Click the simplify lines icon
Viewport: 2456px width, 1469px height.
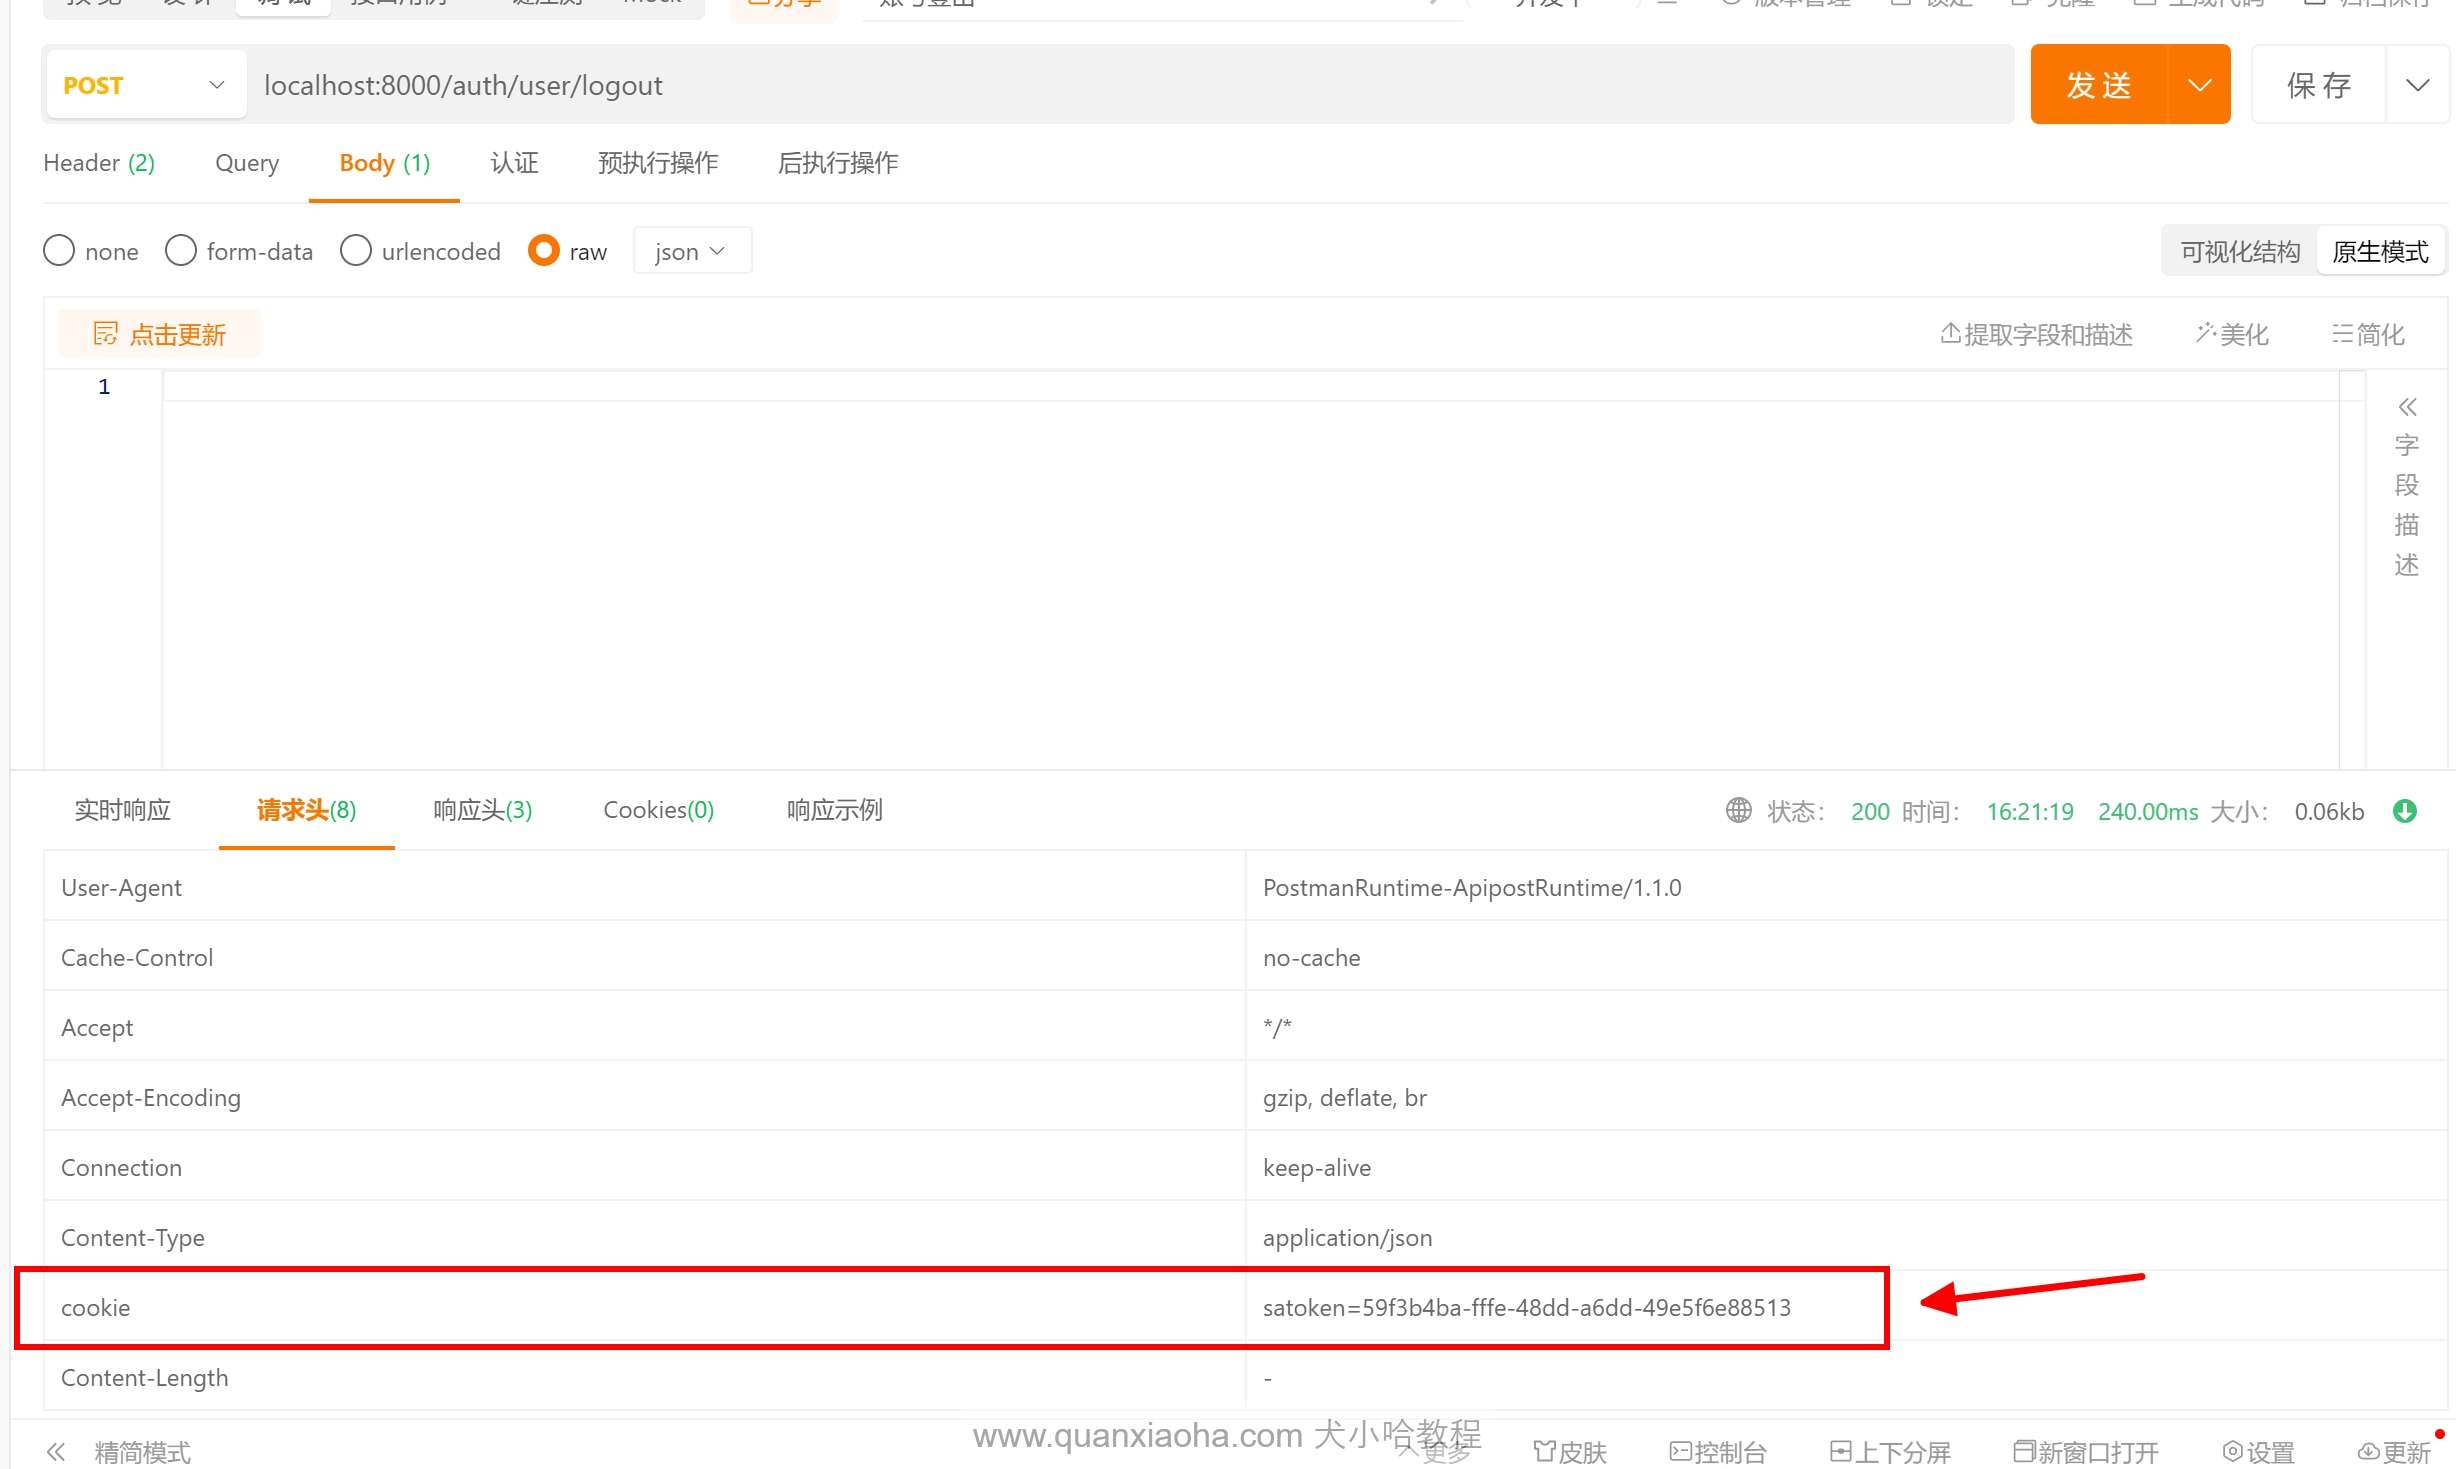click(x=2341, y=334)
